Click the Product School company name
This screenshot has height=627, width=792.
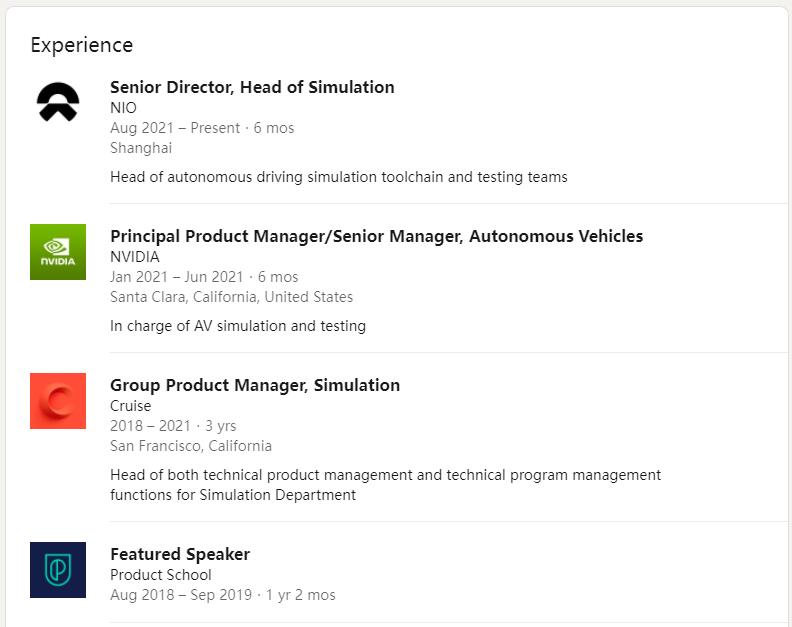(160, 575)
